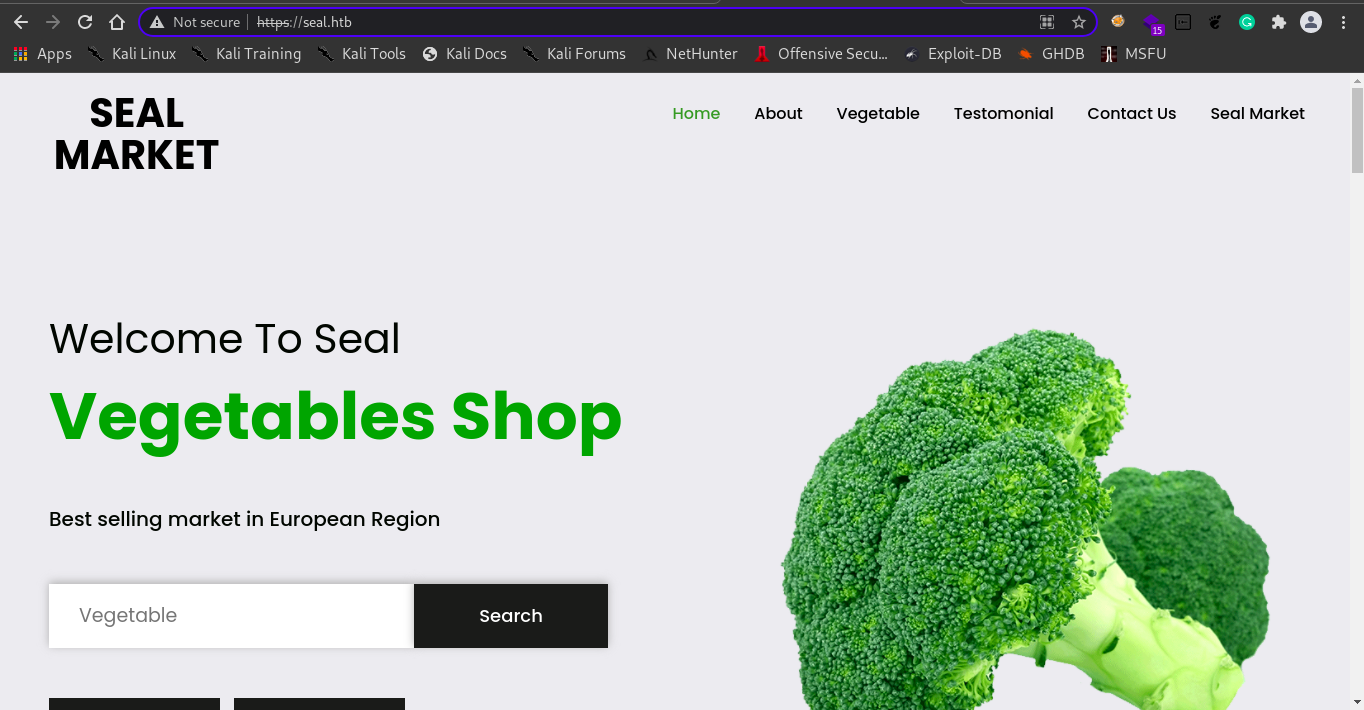Go to the browser home page icon
The width and height of the screenshot is (1364, 710).
pos(117,22)
